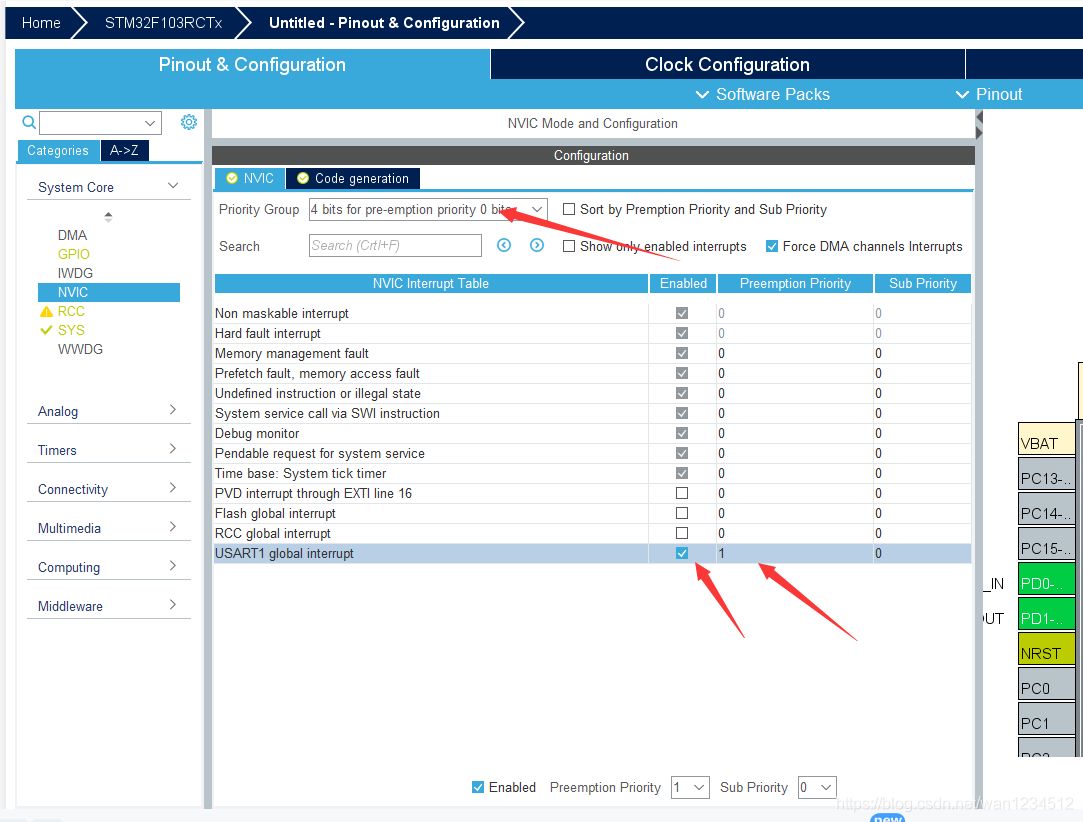Click the VBAT pin on chip view

click(x=1046, y=441)
